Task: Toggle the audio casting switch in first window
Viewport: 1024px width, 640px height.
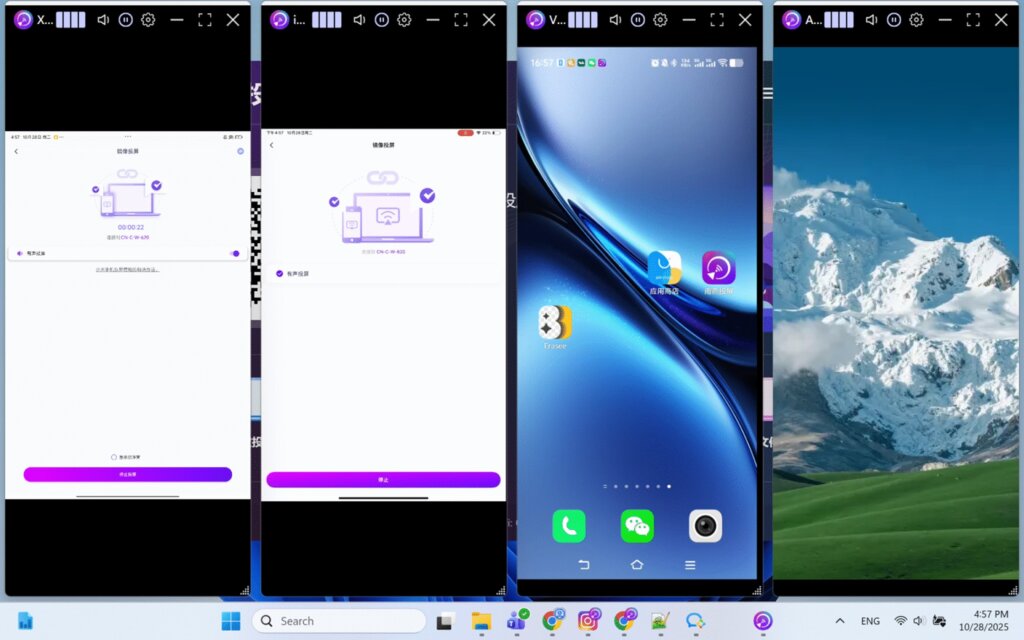Action: pyautogui.click(x=235, y=254)
